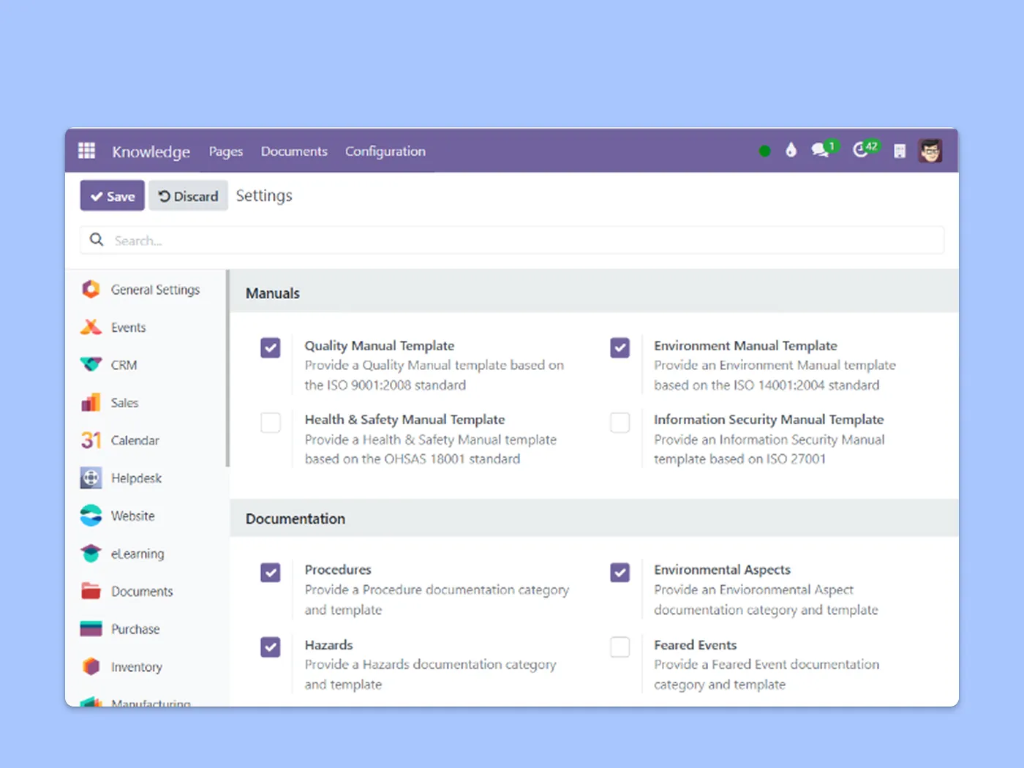The image size is (1024, 768).
Task: Uncheck Quality Manual Template checkbox
Action: click(x=270, y=347)
